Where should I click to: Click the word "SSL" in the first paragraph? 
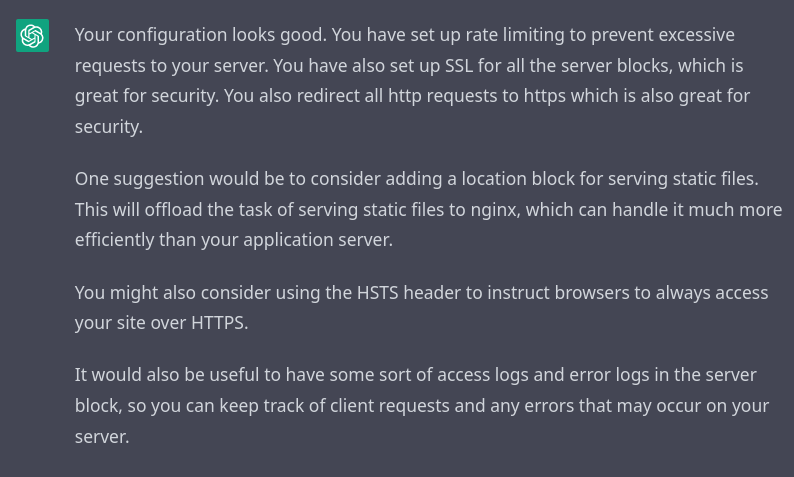click(x=459, y=66)
